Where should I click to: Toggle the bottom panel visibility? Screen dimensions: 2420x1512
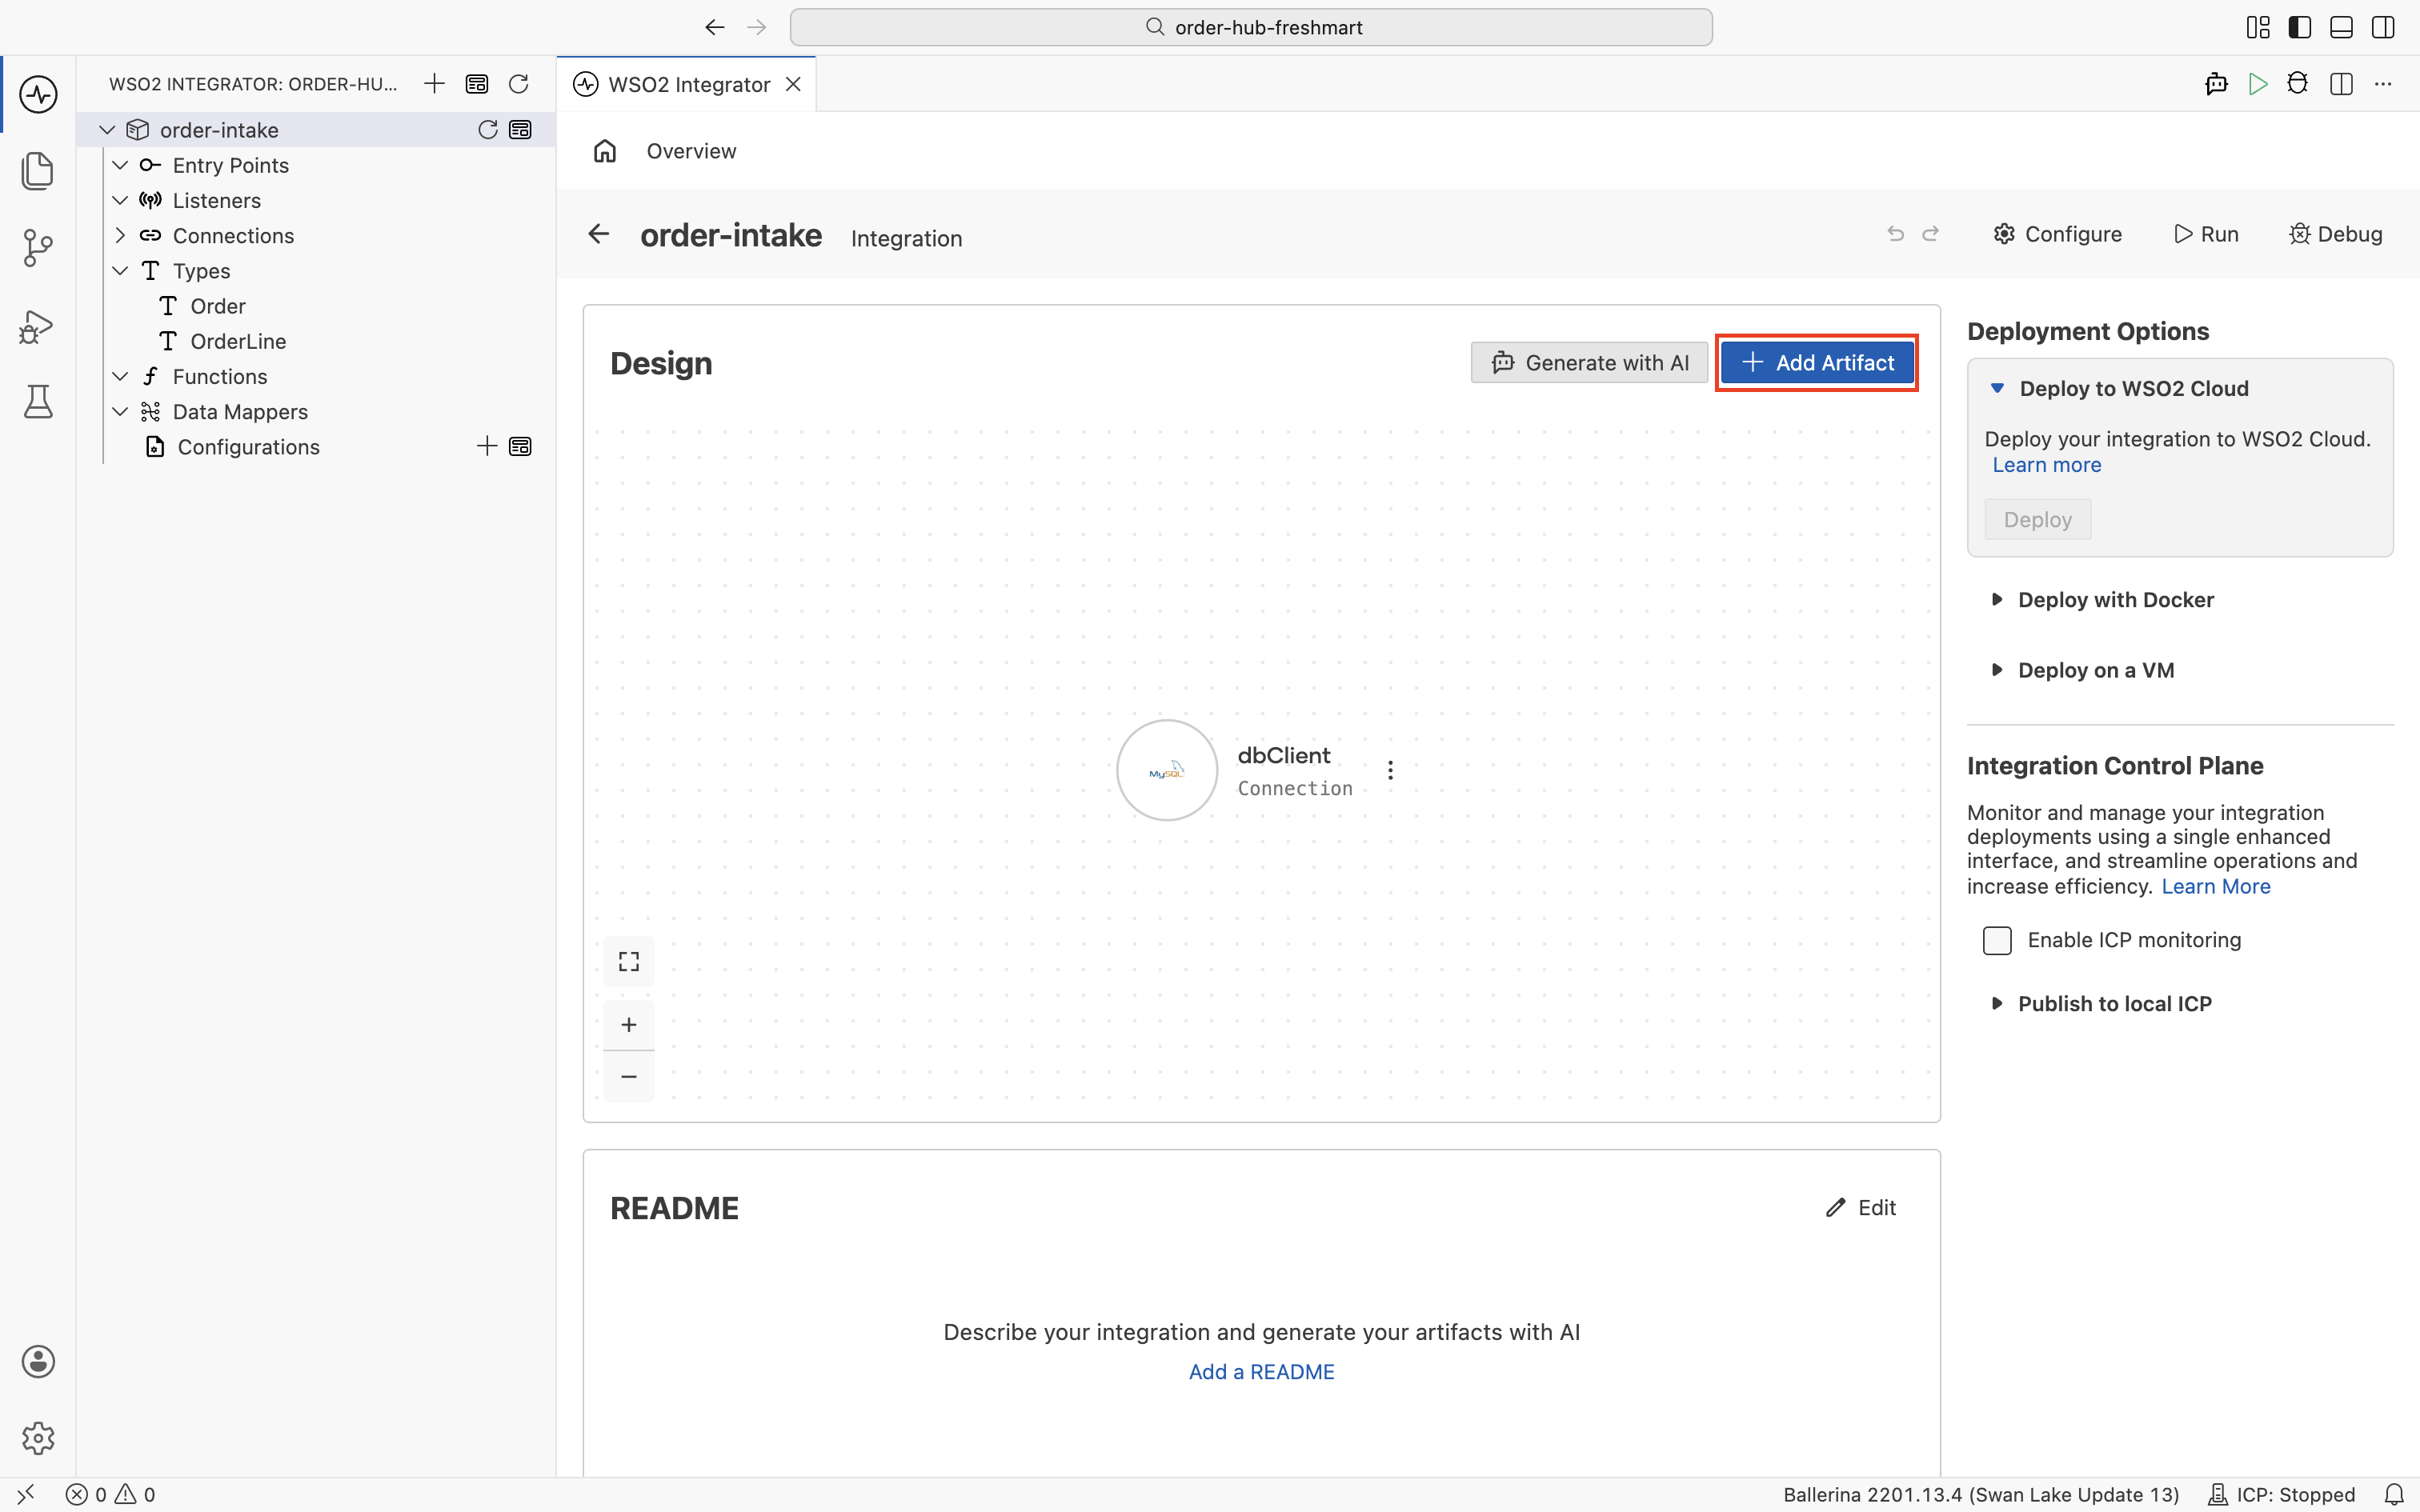(x=2341, y=27)
